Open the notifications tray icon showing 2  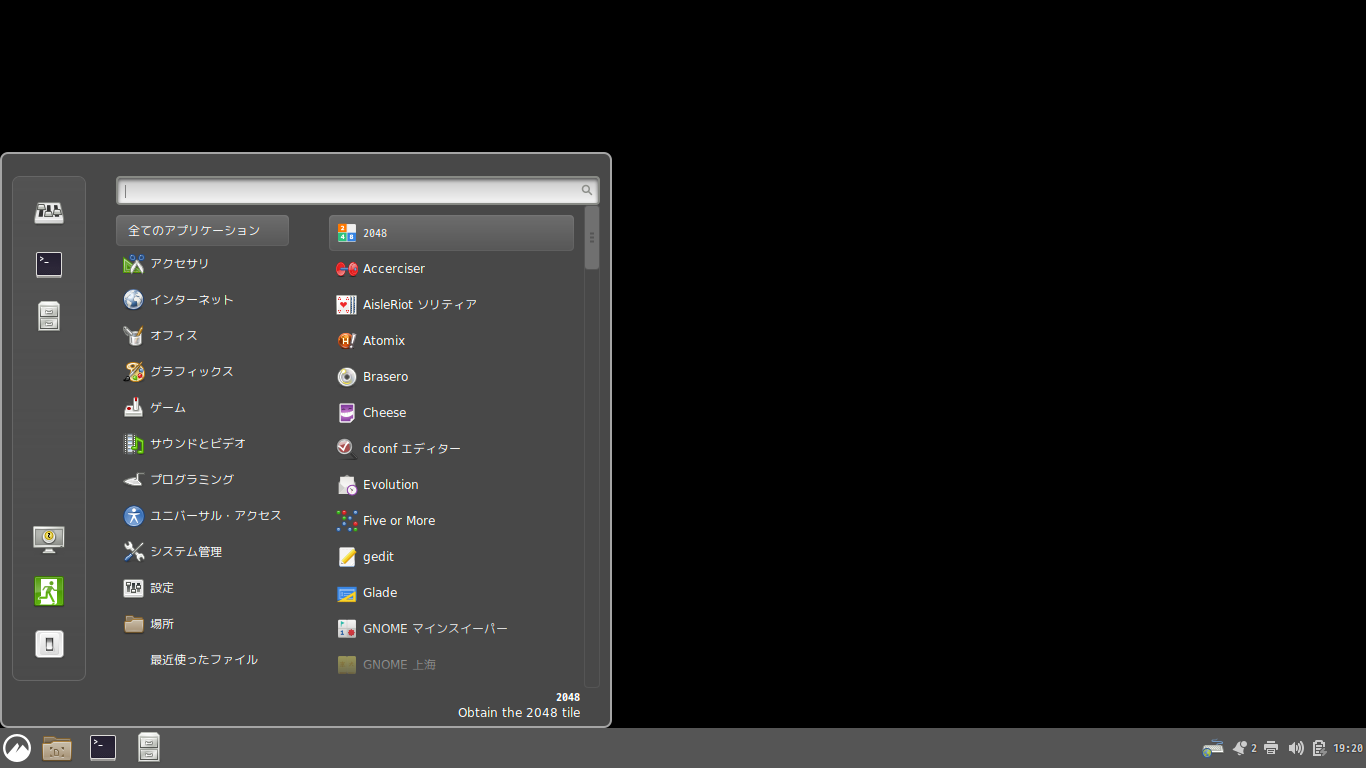[x=1245, y=748]
